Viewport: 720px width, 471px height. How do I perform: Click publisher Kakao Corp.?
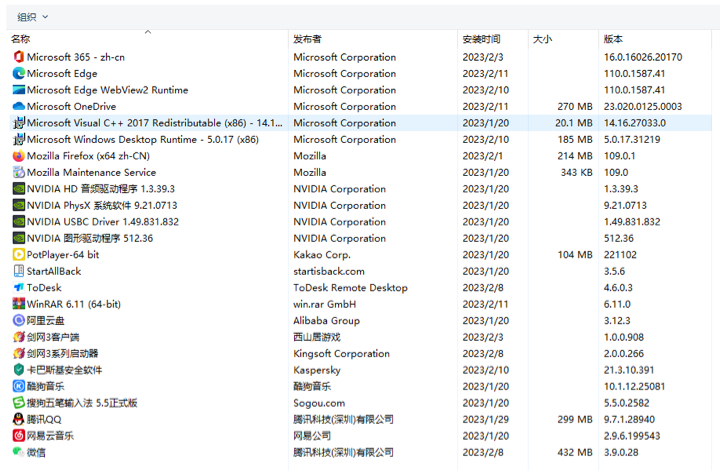pyautogui.click(x=322, y=255)
